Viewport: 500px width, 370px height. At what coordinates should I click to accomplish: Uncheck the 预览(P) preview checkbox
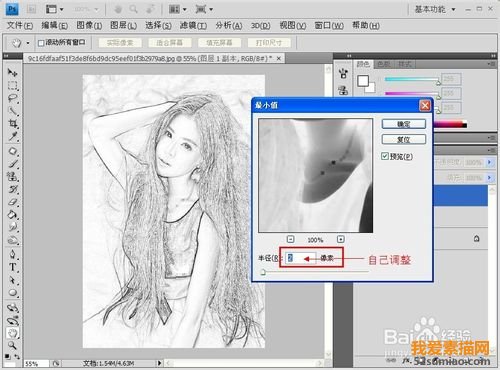385,156
